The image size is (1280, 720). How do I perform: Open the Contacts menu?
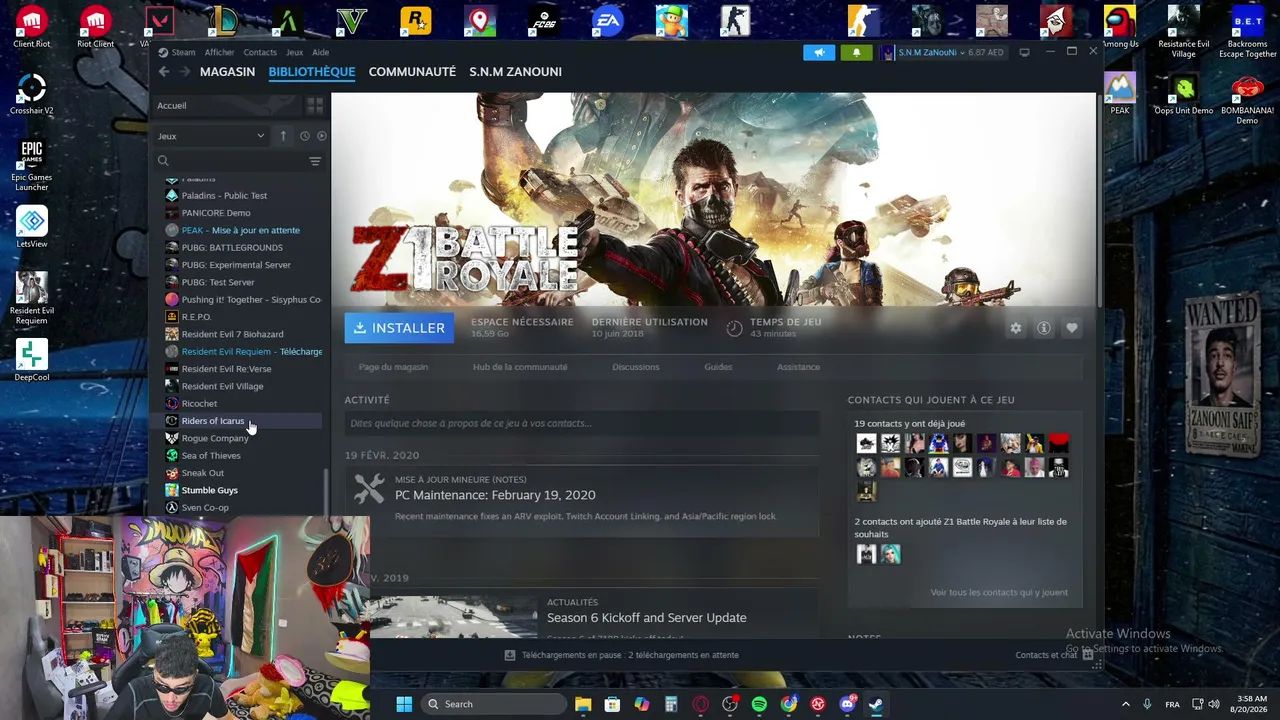260,52
